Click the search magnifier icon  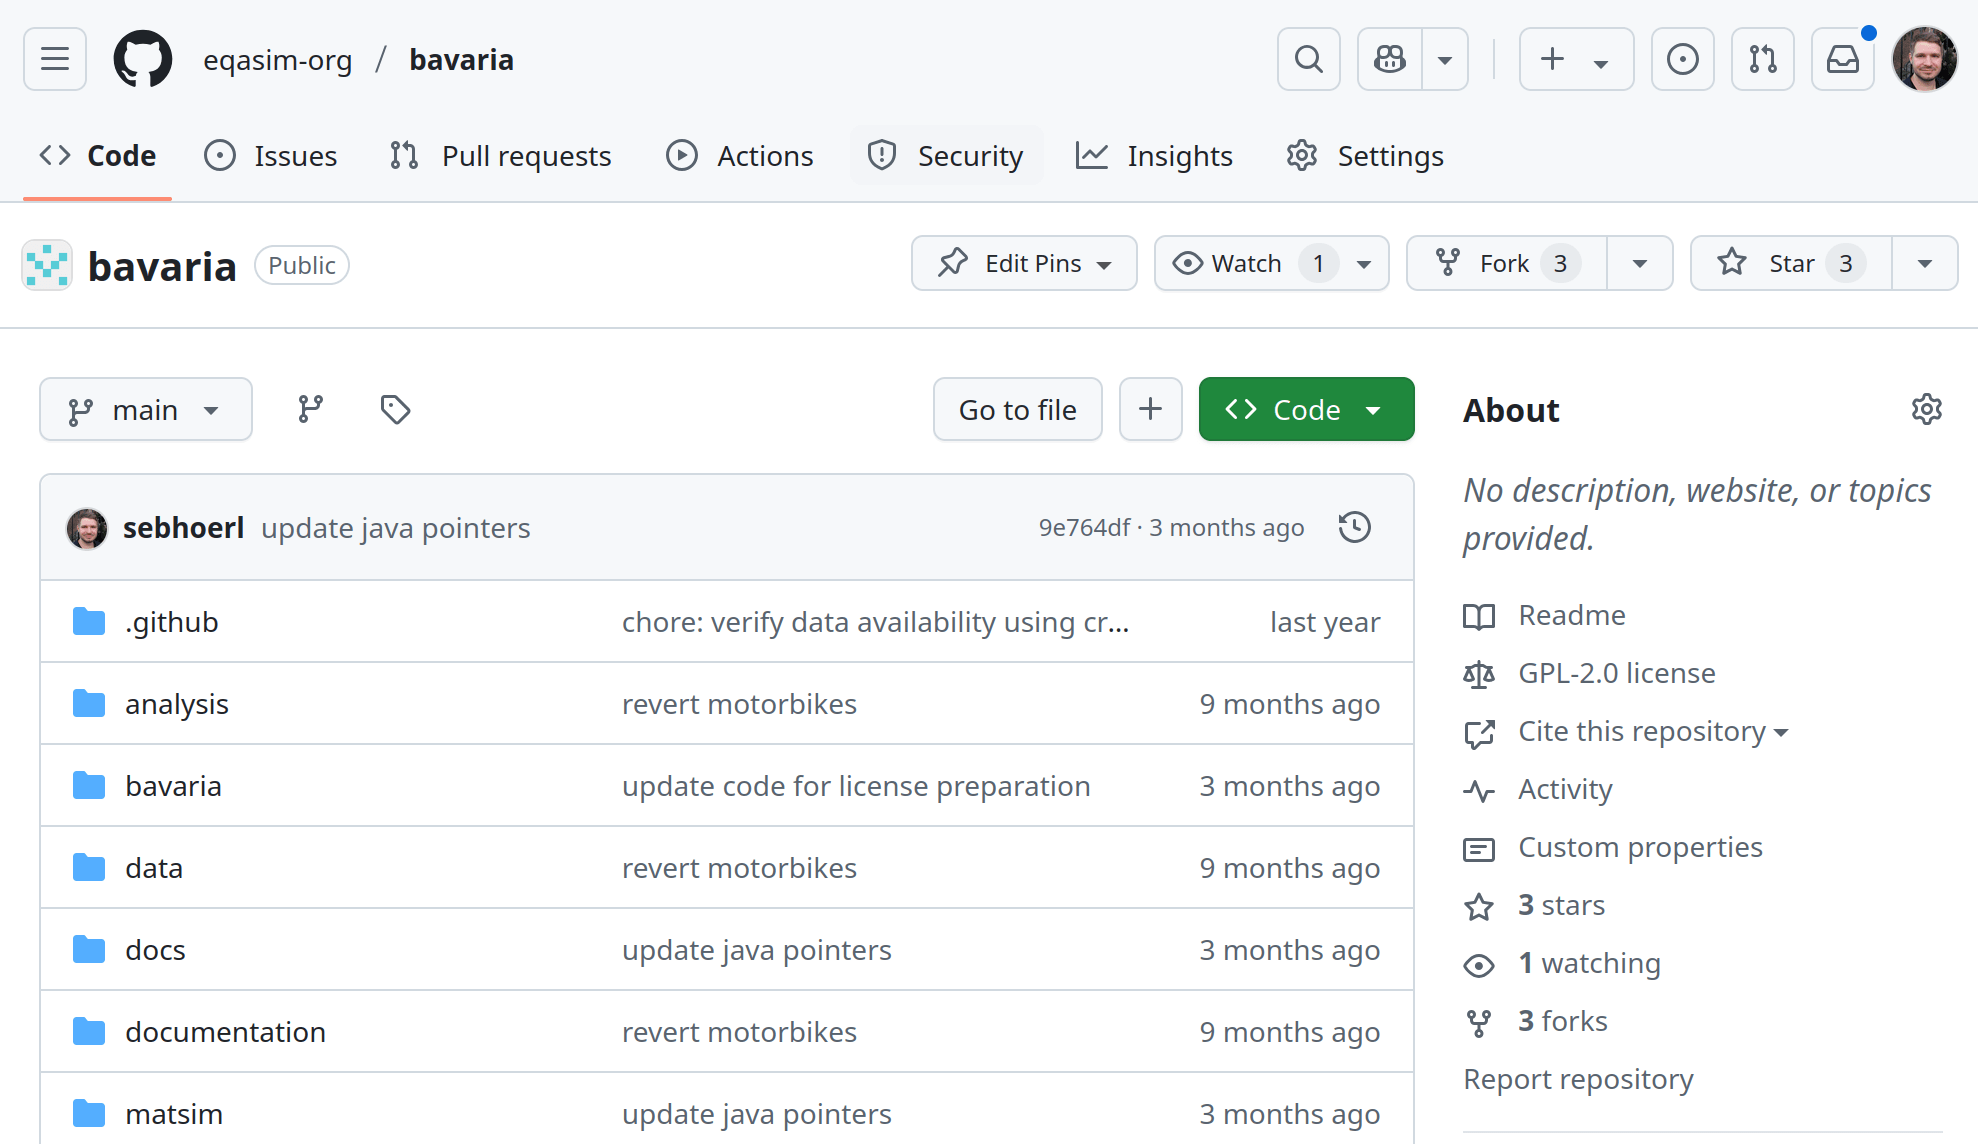click(1308, 60)
